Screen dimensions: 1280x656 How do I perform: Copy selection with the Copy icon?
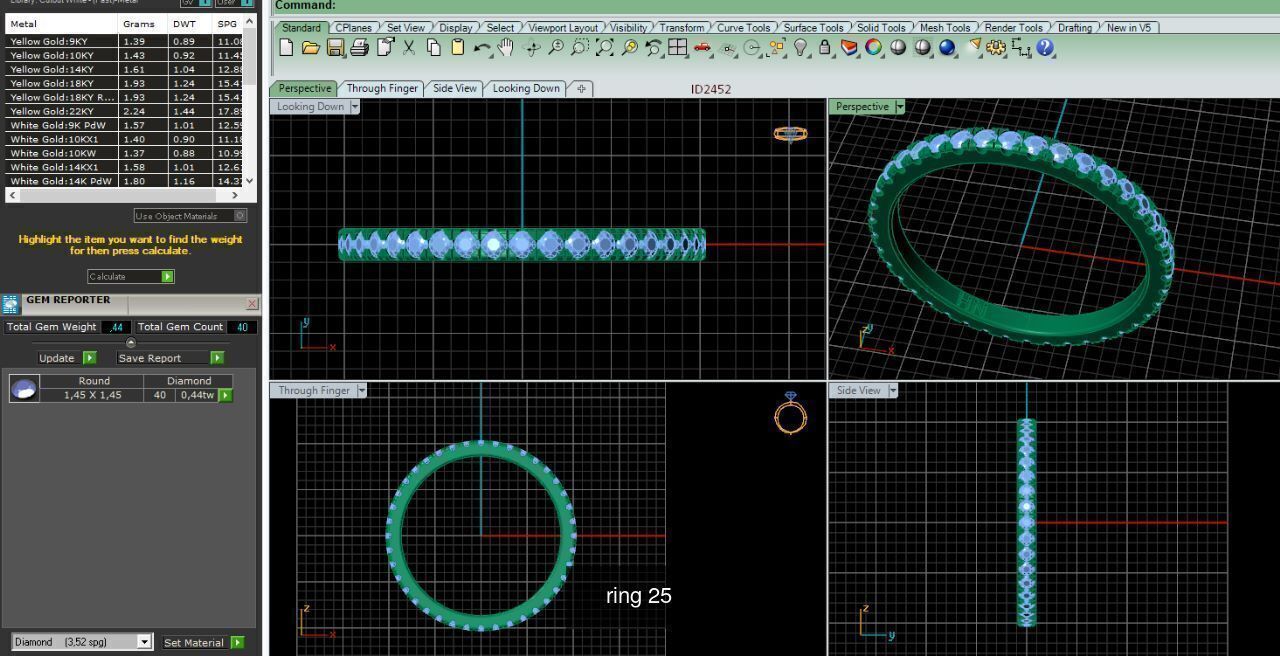(x=433, y=47)
